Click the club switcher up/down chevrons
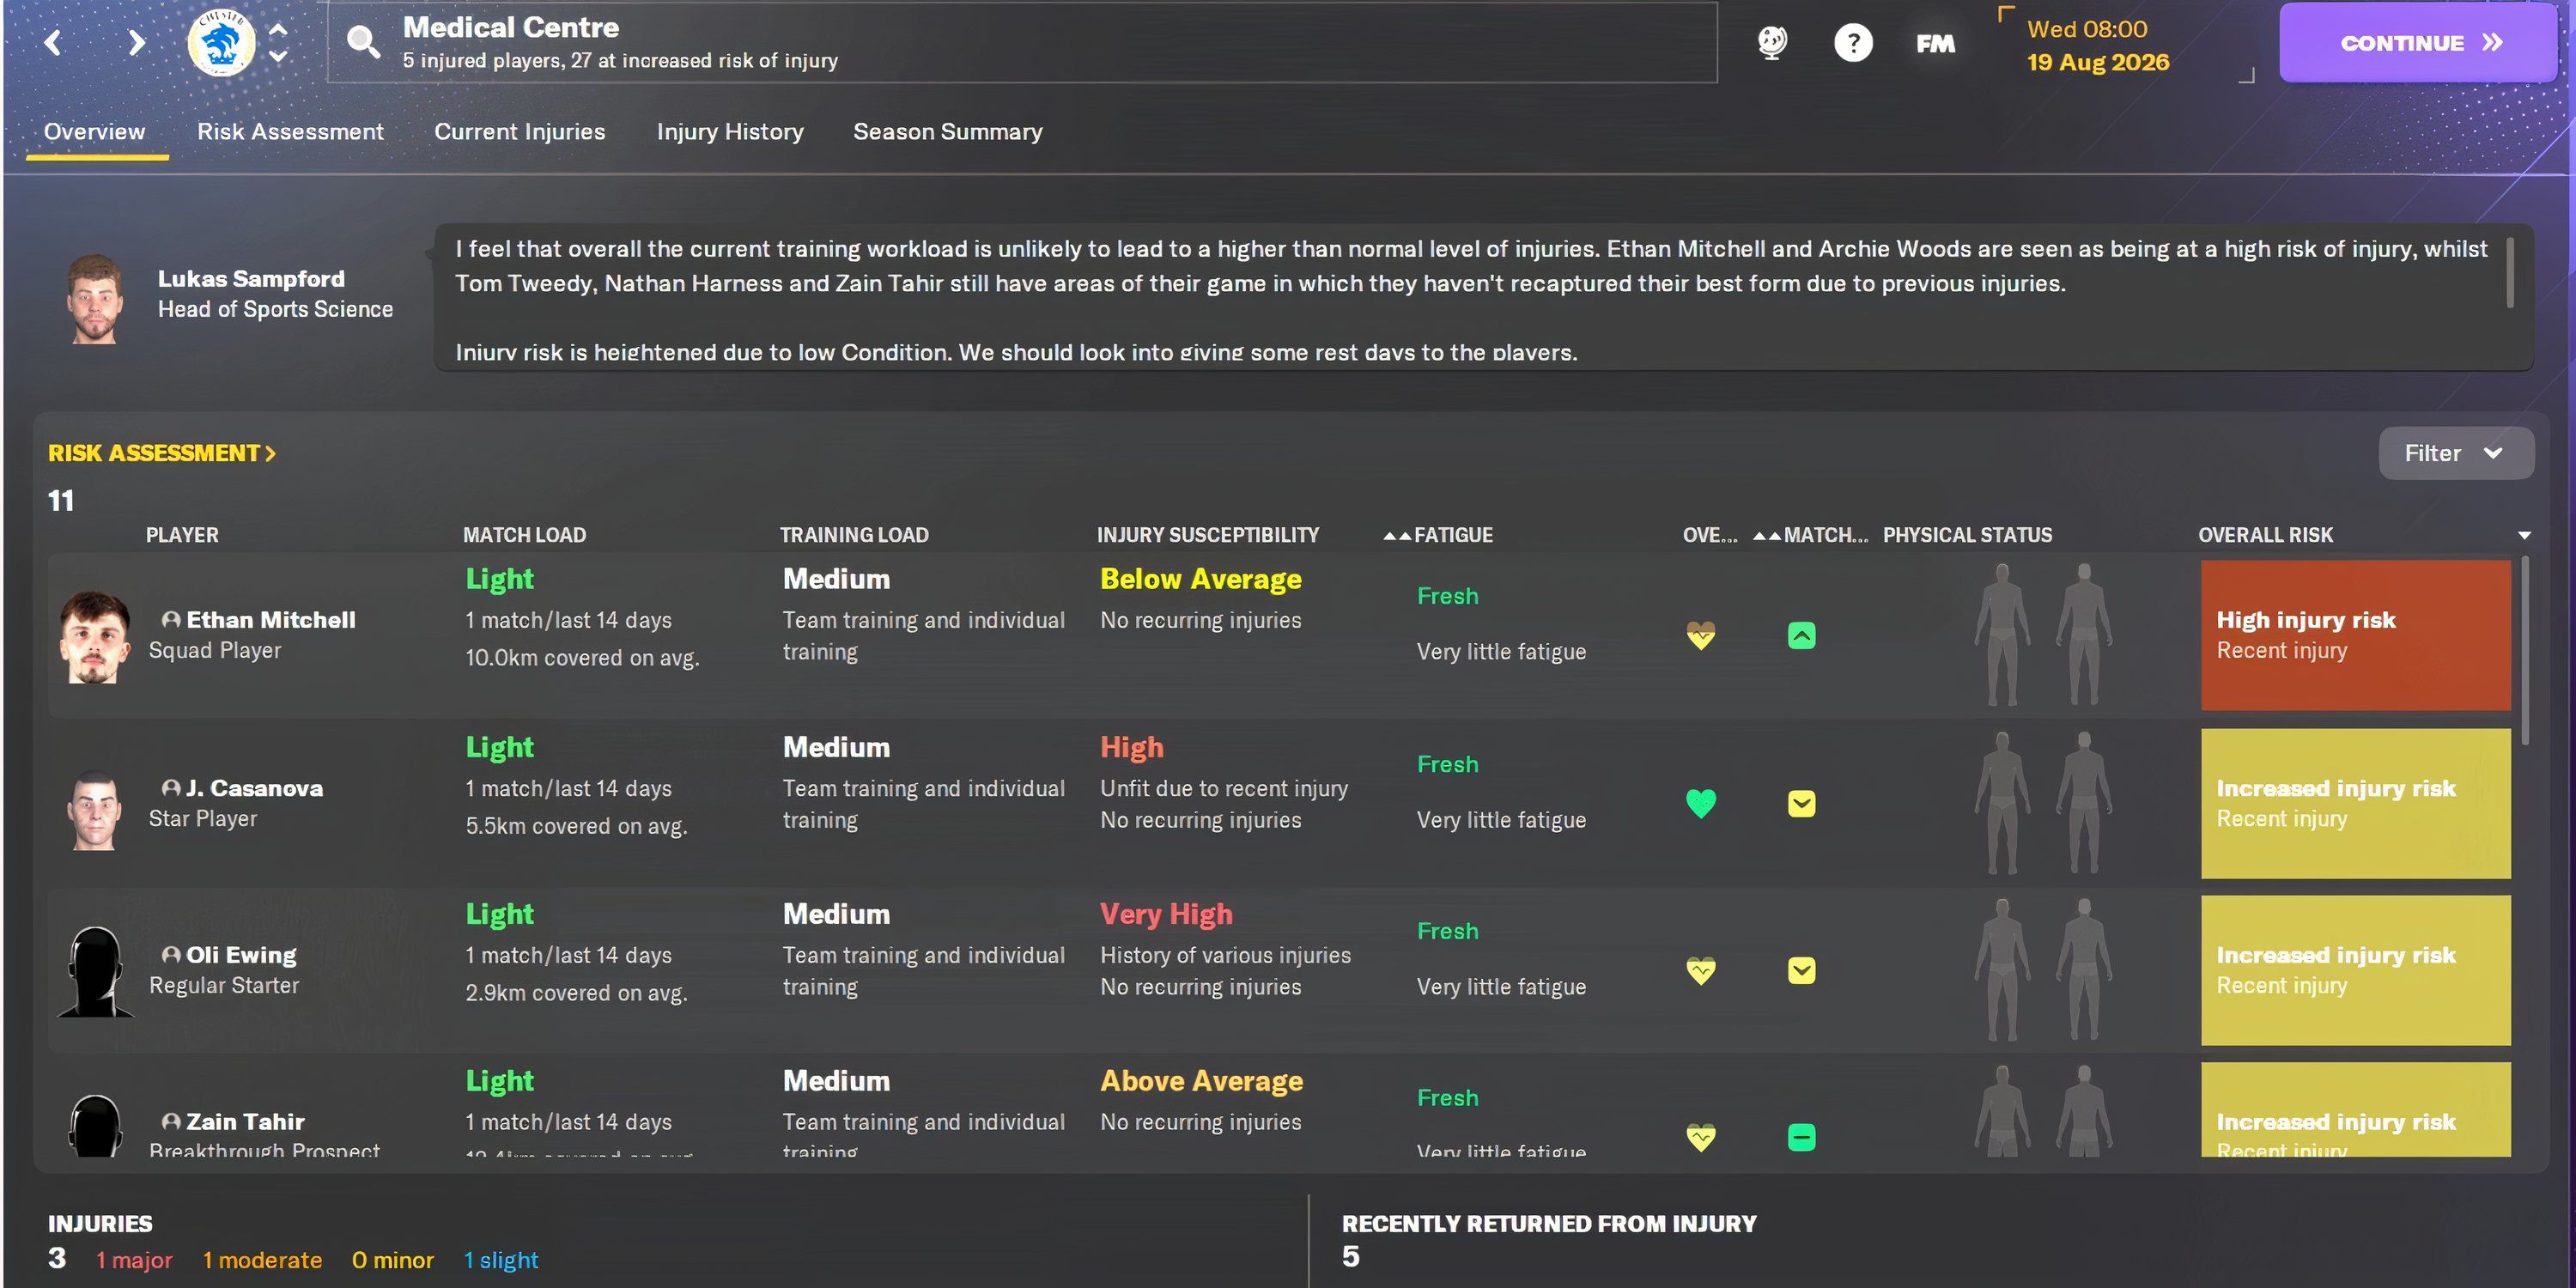The height and width of the screenshot is (1288, 2576). pyautogui.click(x=279, y=42)
